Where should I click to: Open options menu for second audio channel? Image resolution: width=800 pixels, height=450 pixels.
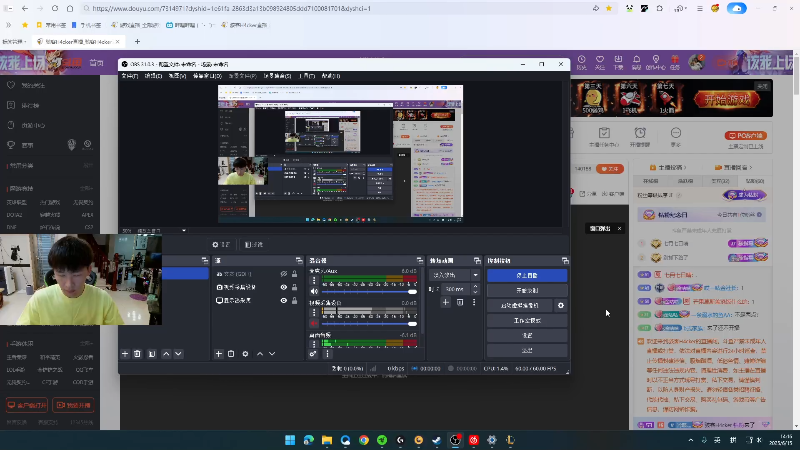314,312
